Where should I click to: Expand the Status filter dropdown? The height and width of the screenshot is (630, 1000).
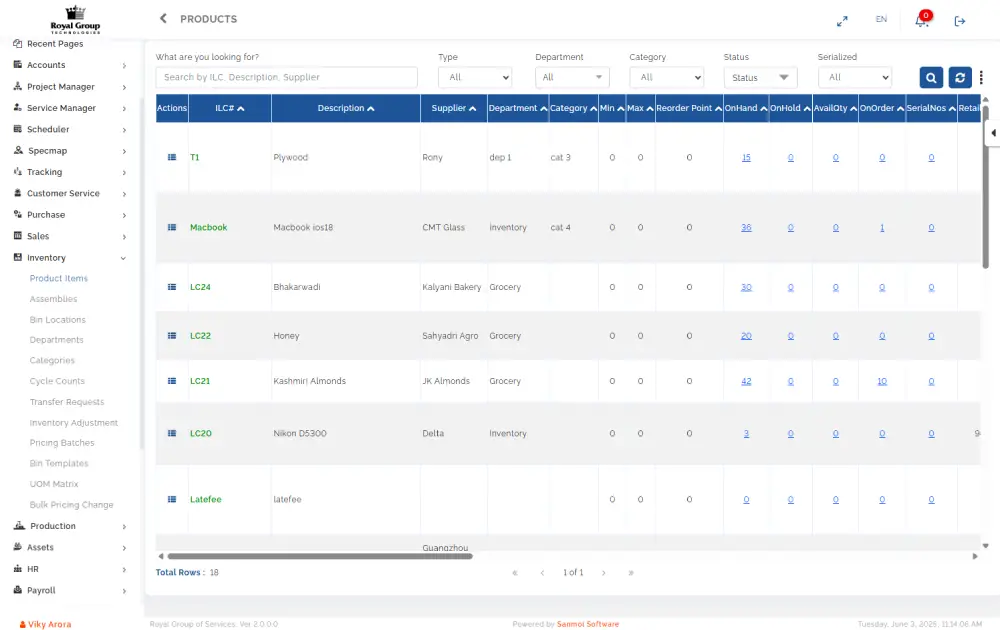pyautogui.click(x=760, y=77)
